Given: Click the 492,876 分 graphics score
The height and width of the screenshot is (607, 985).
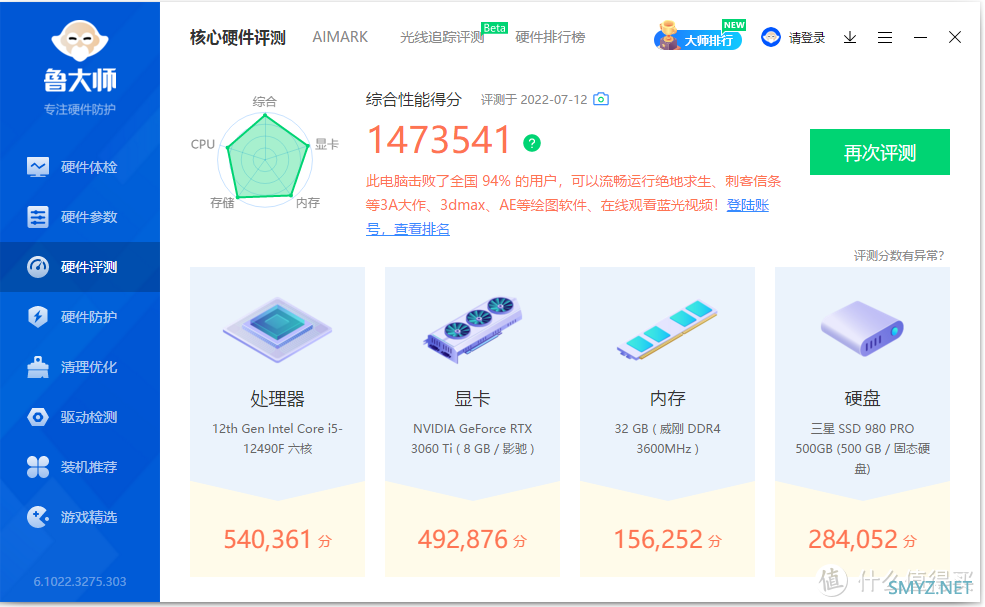Looking at the screenshot, I should [472, 540].
